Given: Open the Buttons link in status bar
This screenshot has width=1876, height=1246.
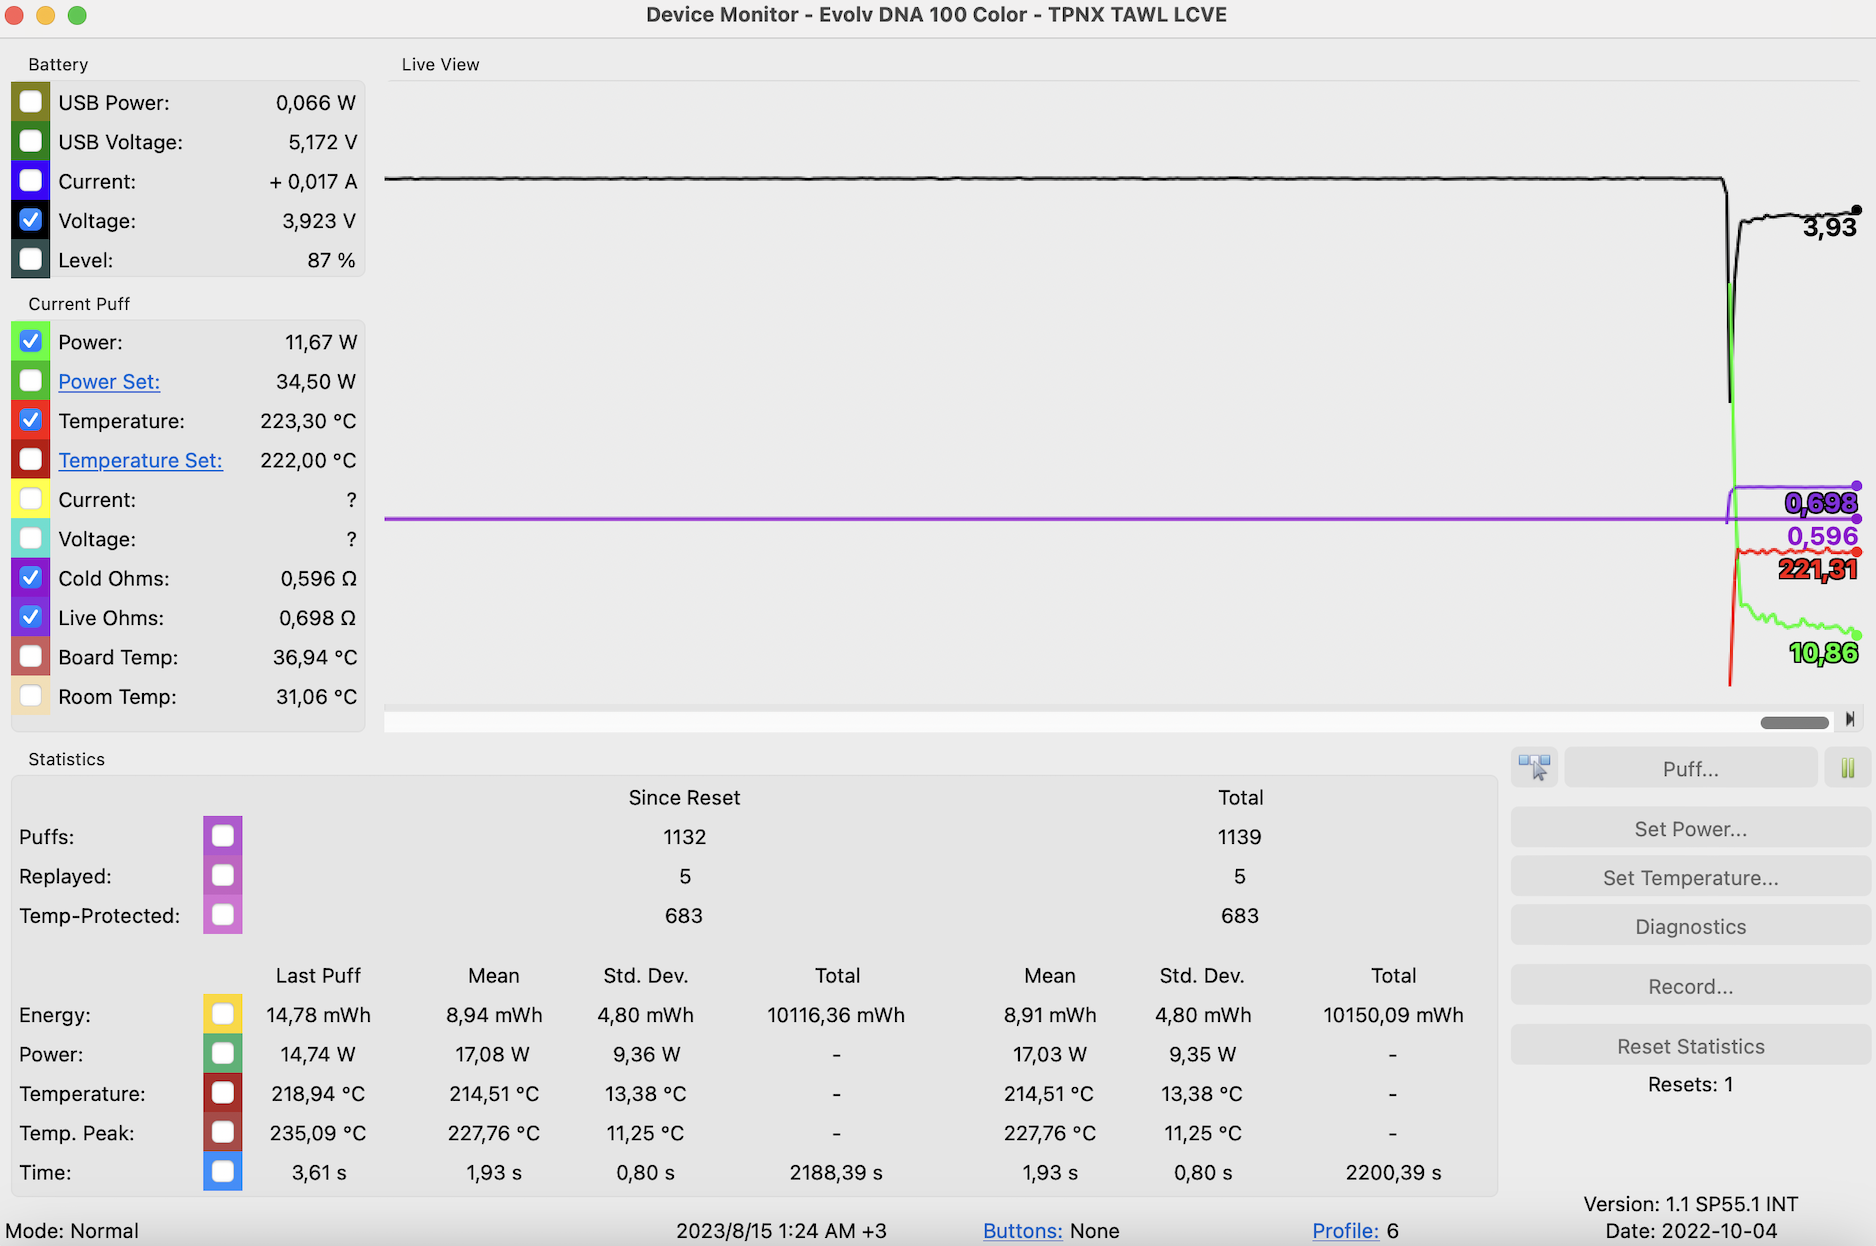Looking at the screenshot, I should [1022, 1231].
